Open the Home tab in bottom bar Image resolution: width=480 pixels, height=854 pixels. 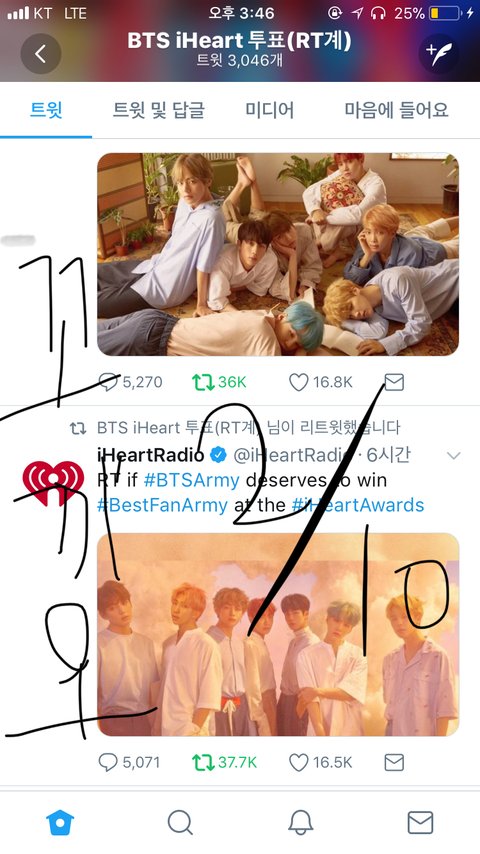(x=59, y=822)
